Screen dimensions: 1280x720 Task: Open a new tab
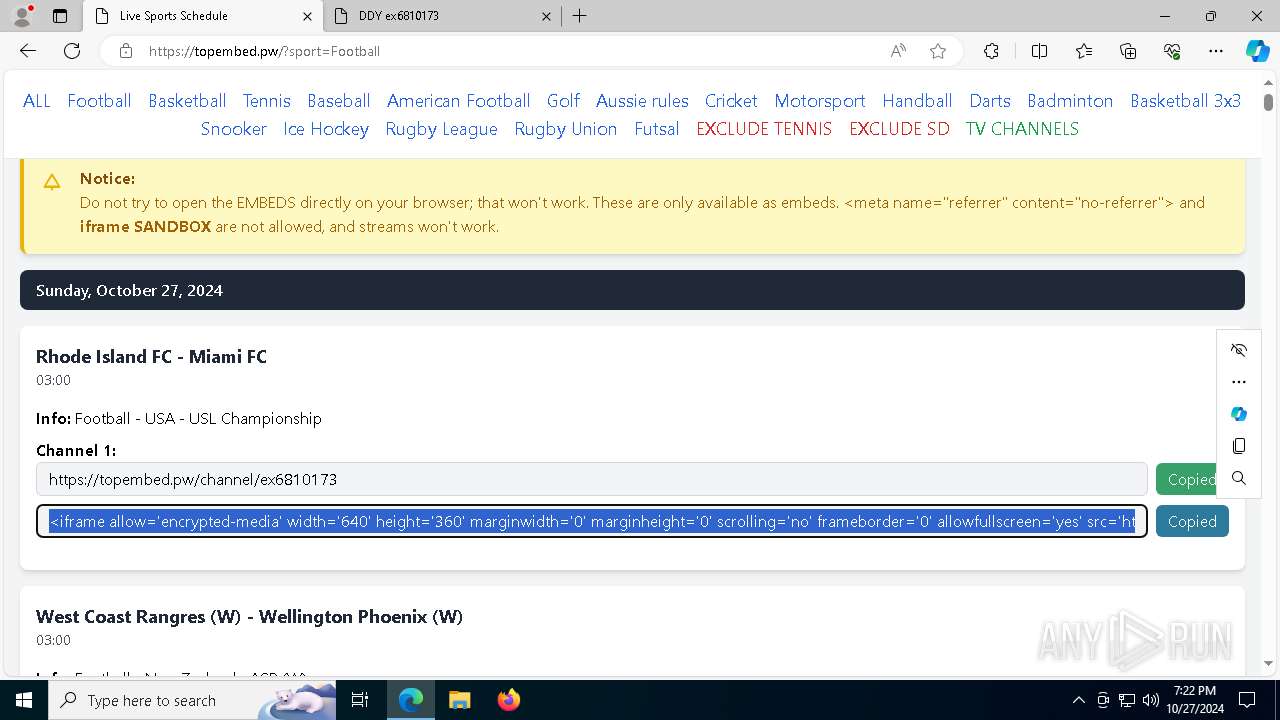click(580, 16)
